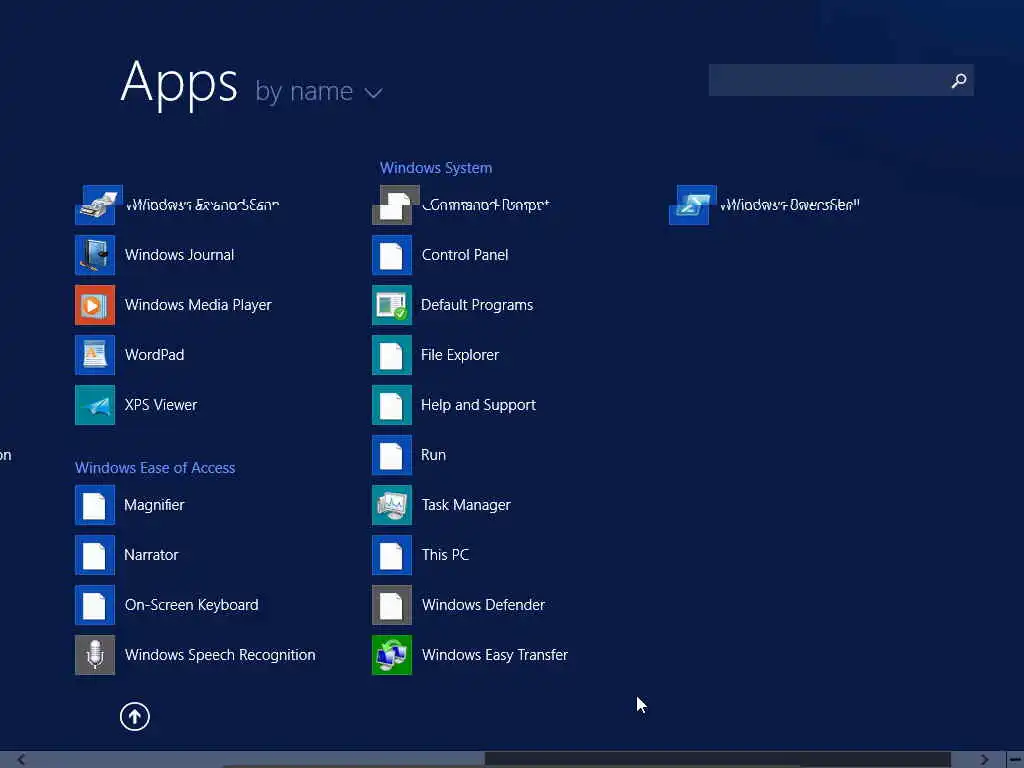Click the 'Windows Easy Transfer' label
Screen dimensions: 1024x768
tap(495, 655)
